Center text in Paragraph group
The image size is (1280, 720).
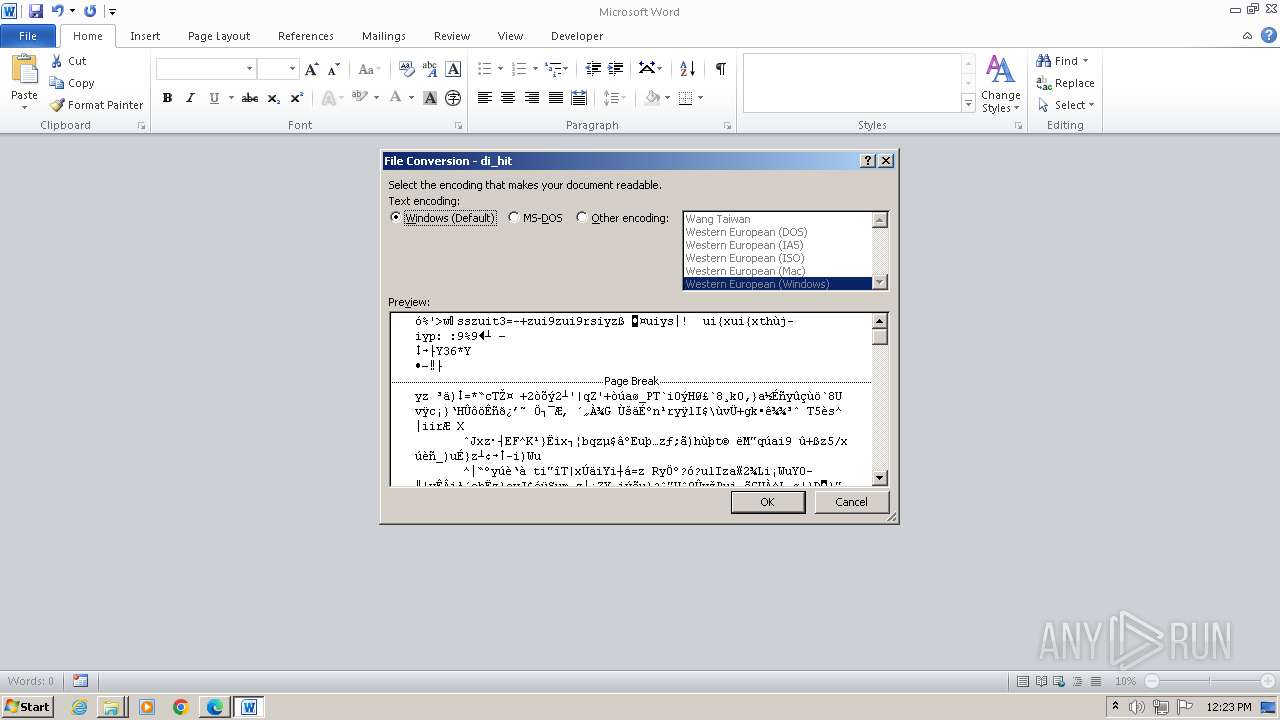click(x=508, y=98)
